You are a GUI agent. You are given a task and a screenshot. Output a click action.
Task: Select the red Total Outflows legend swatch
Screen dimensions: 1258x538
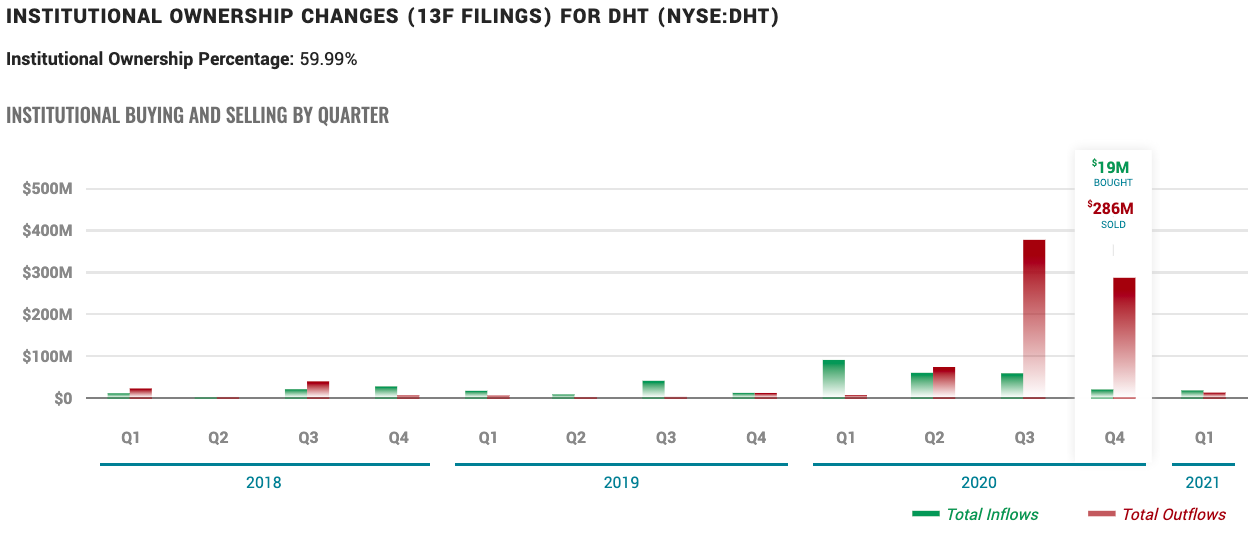coord(1101,514)
